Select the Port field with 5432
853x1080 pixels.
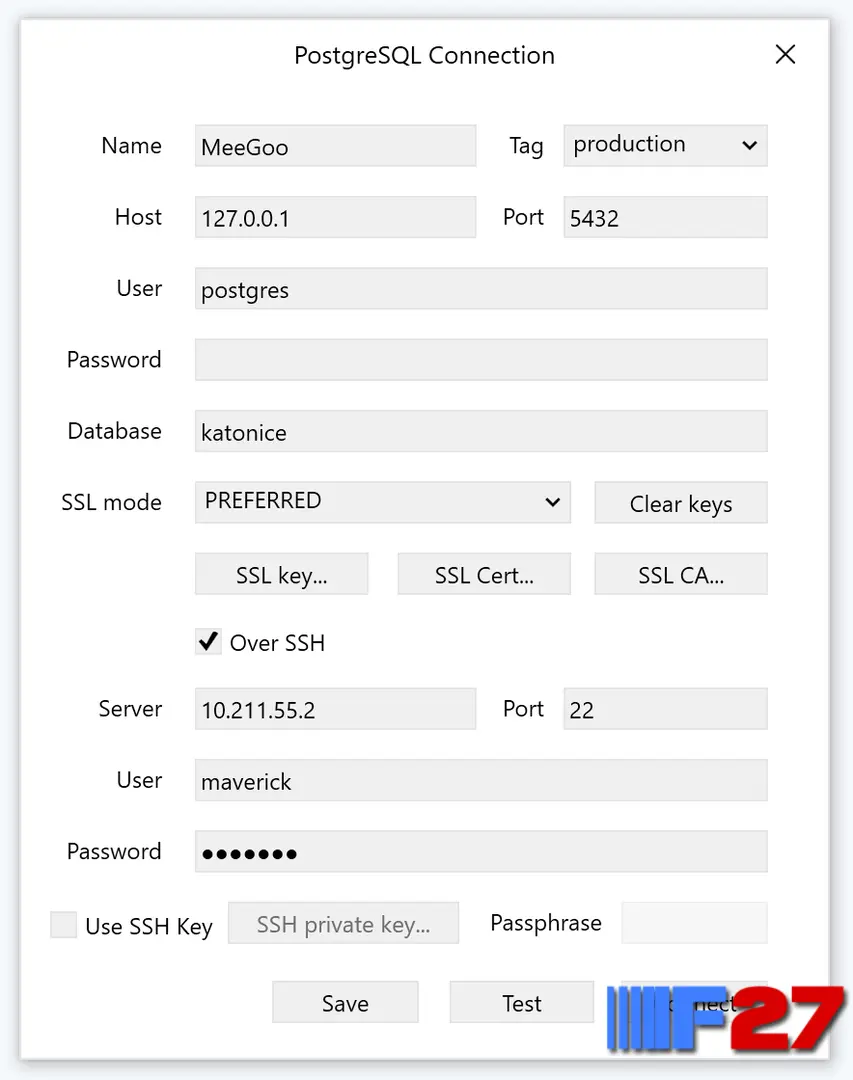pyautogui.click(x=665, y=217)
